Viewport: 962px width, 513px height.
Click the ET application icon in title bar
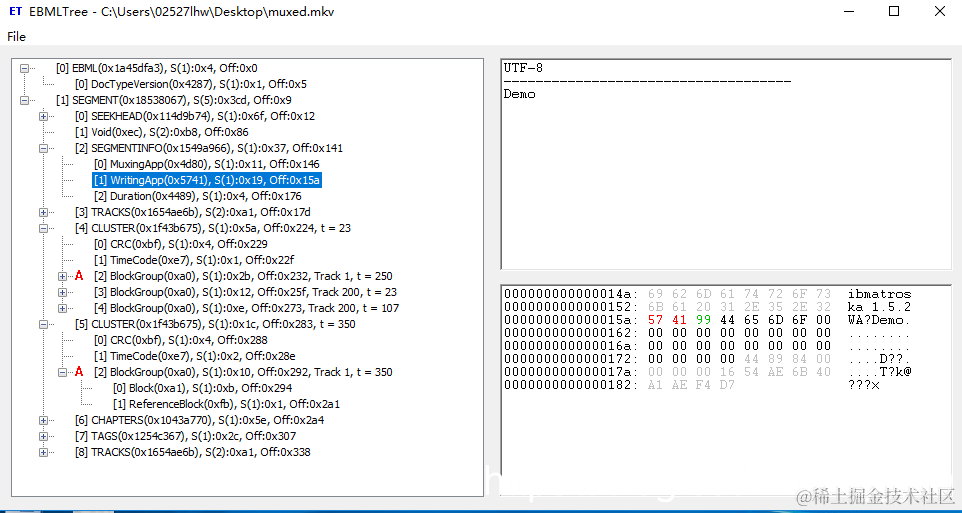(15, 11)
